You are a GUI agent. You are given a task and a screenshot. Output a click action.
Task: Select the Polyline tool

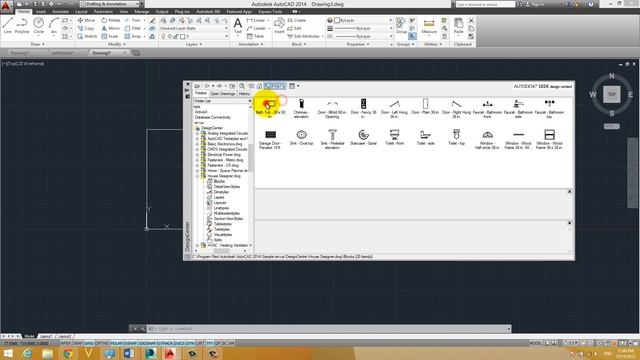[22, 25]
